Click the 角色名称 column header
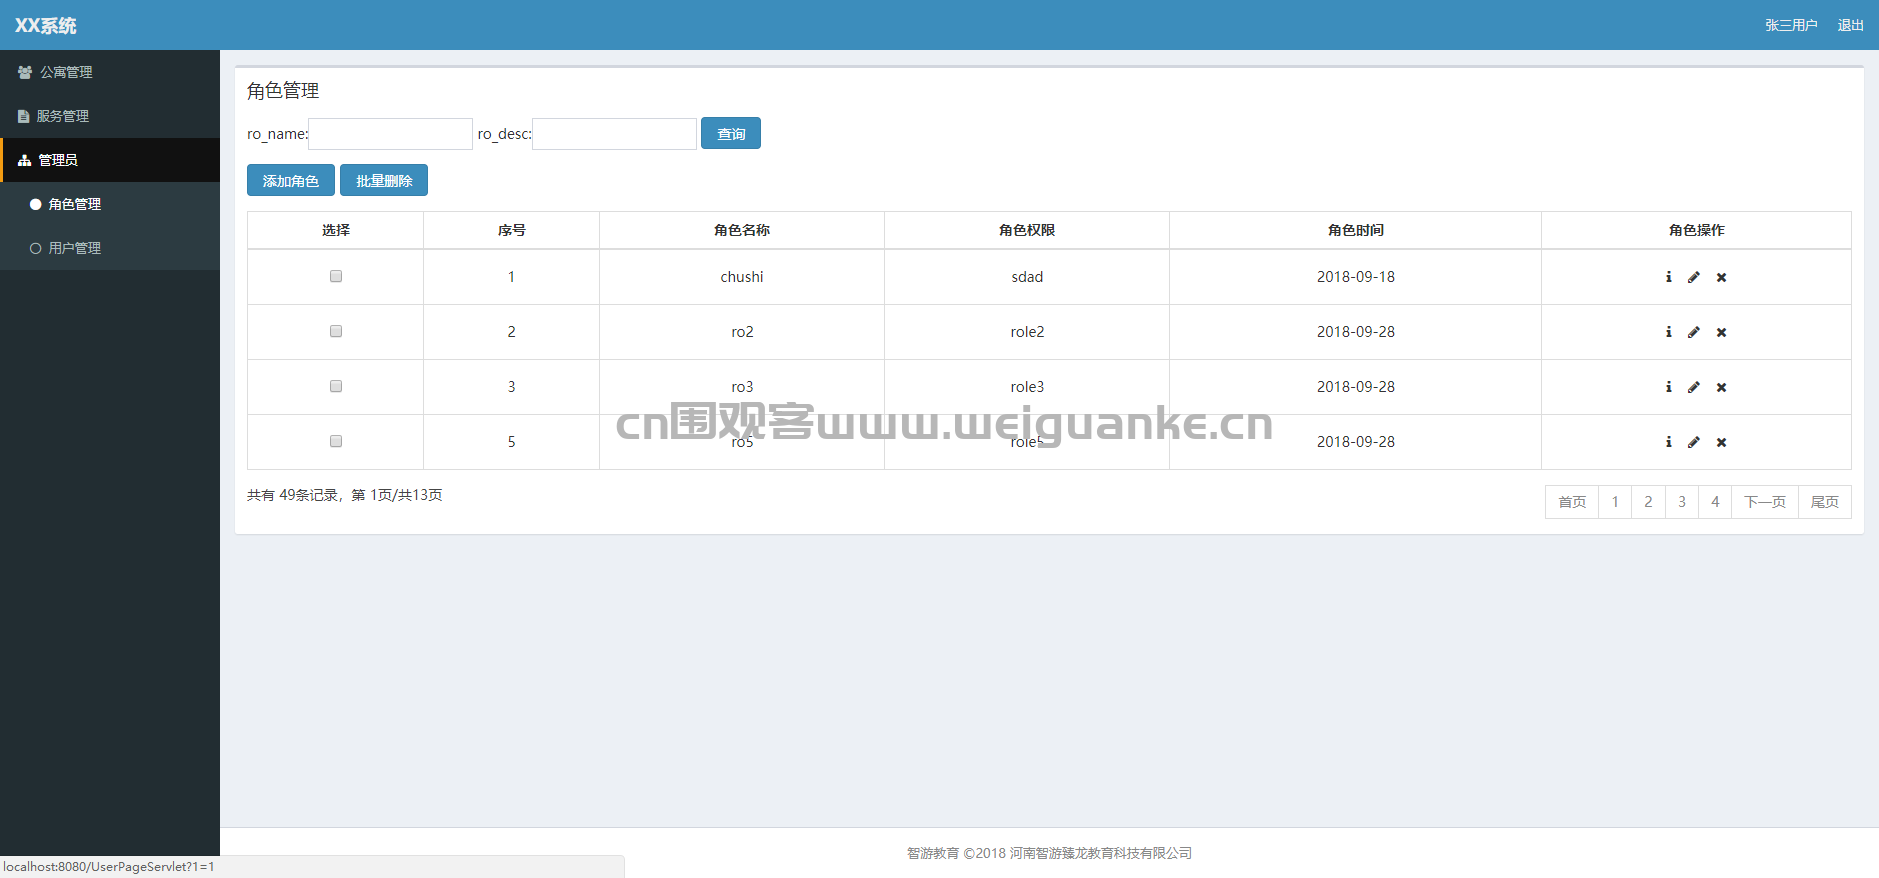 (x=742, y=230)
